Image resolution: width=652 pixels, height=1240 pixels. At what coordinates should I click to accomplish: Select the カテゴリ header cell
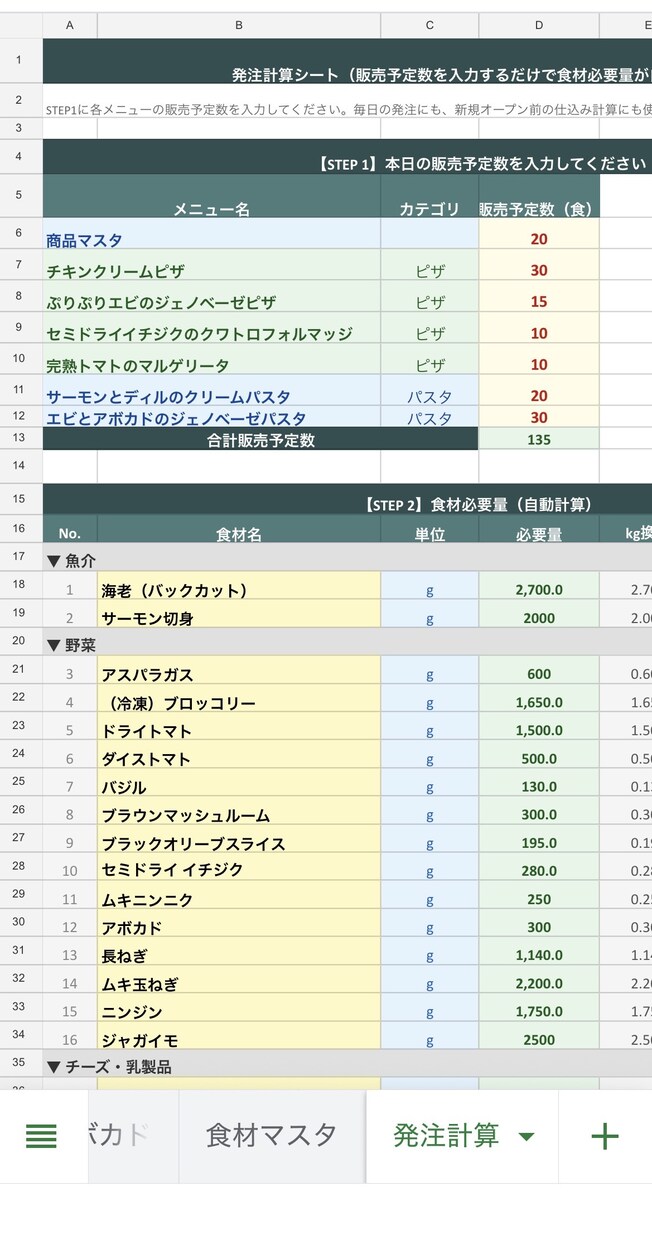(x=430, y=197)
